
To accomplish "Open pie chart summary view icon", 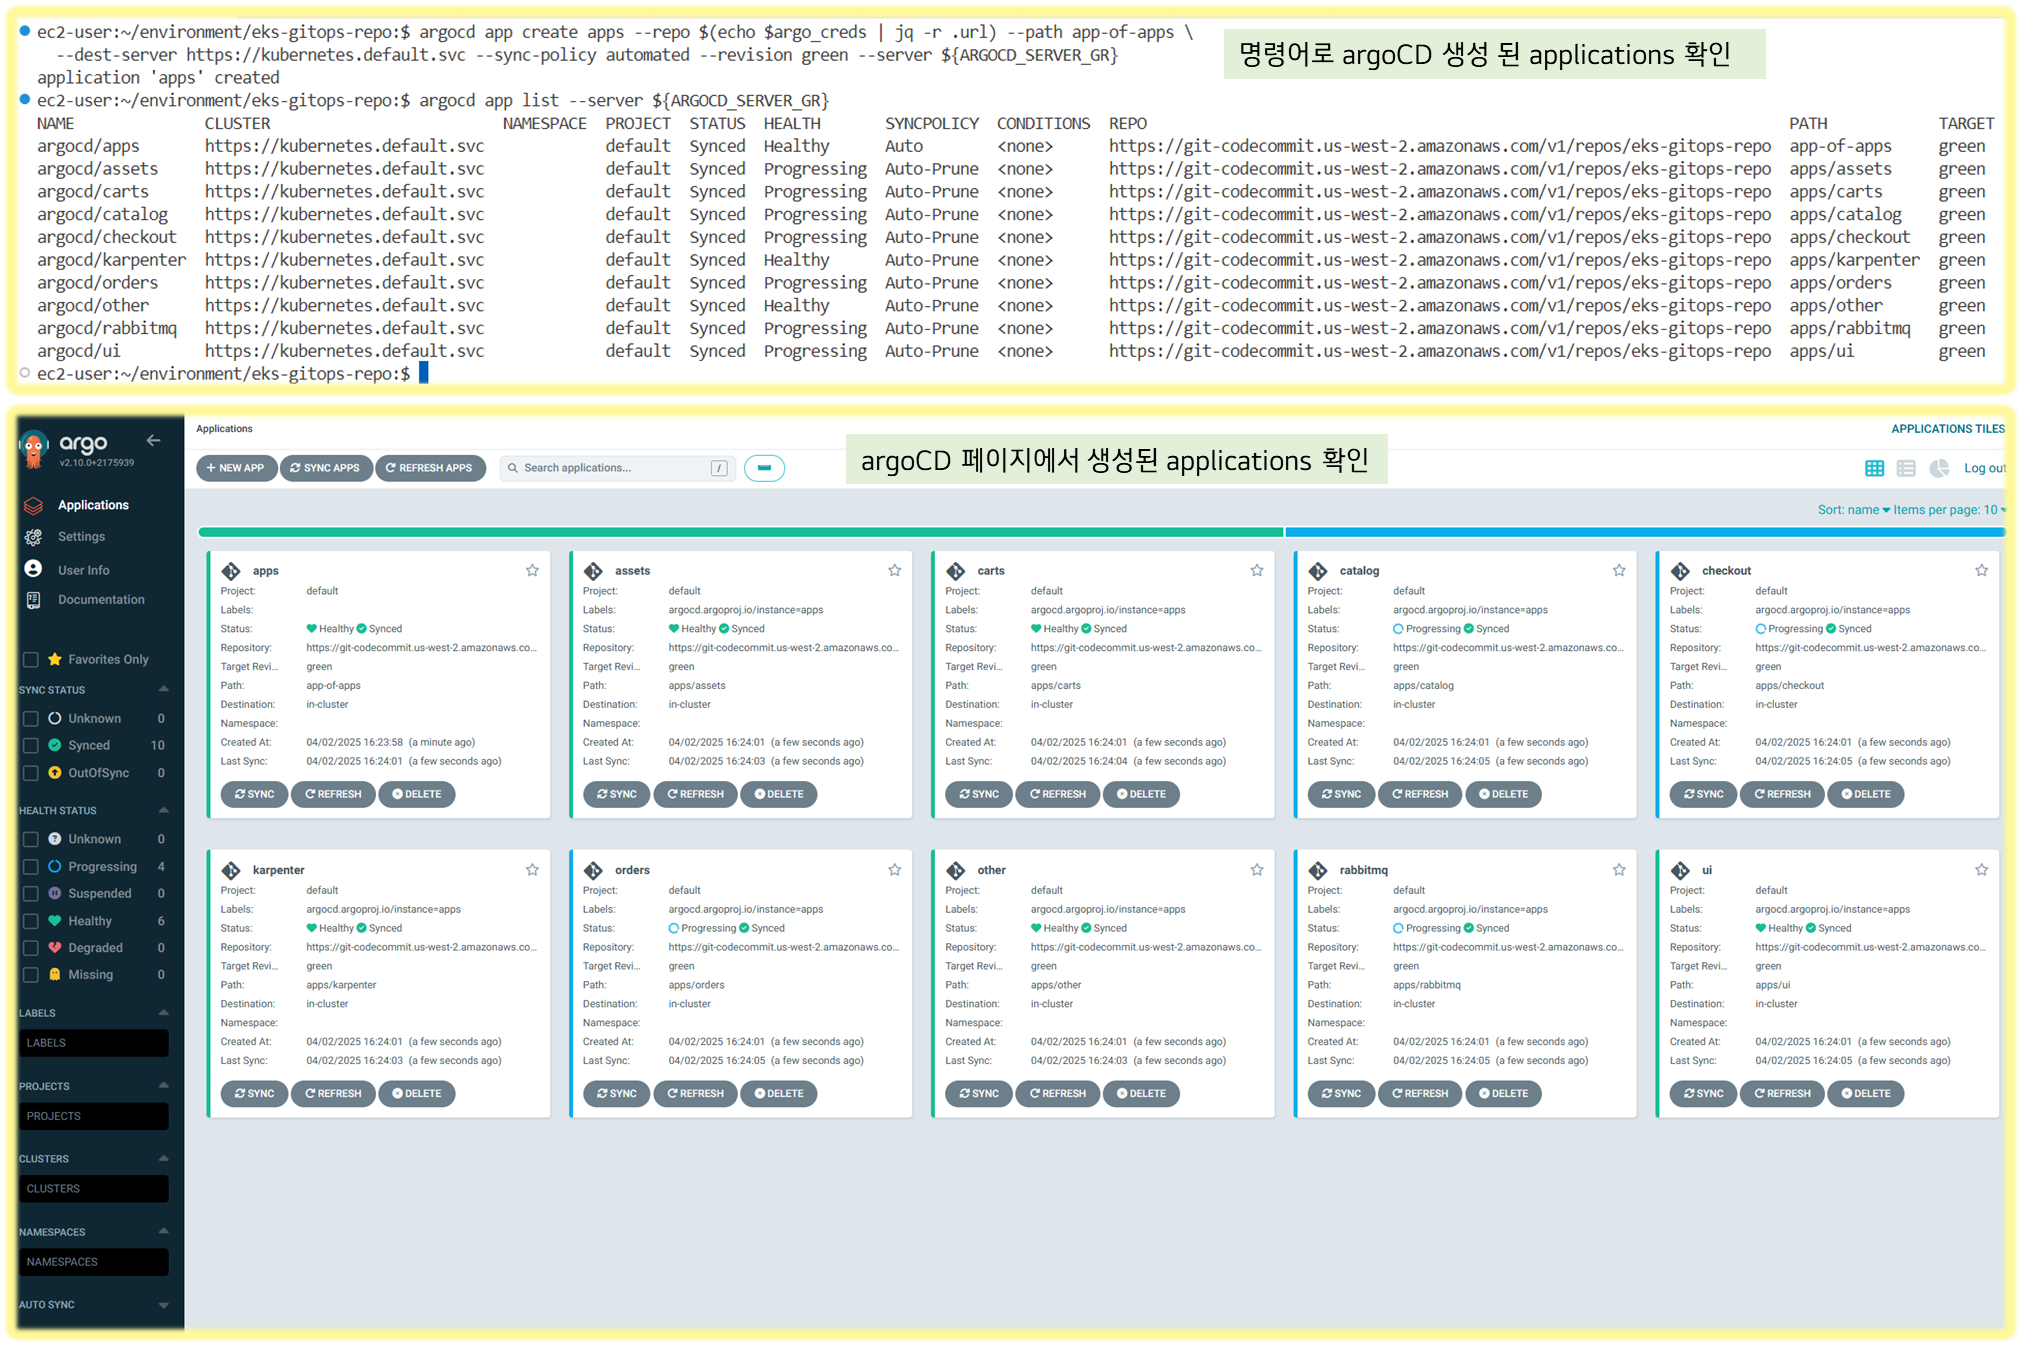I will click(1939, 468).
